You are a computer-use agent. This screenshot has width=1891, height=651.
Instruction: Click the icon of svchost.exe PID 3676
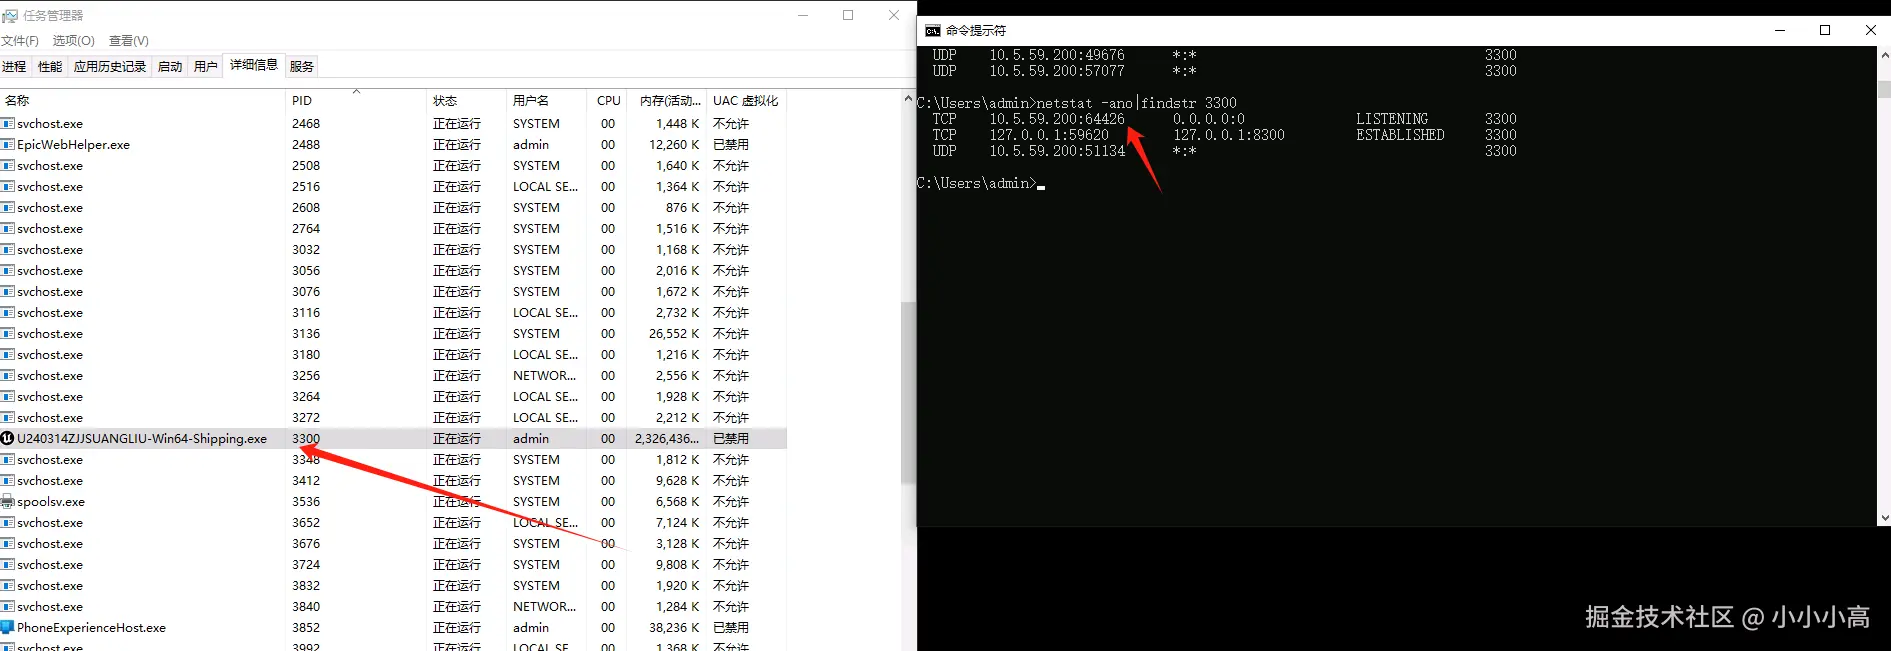[x=8, y=544]
